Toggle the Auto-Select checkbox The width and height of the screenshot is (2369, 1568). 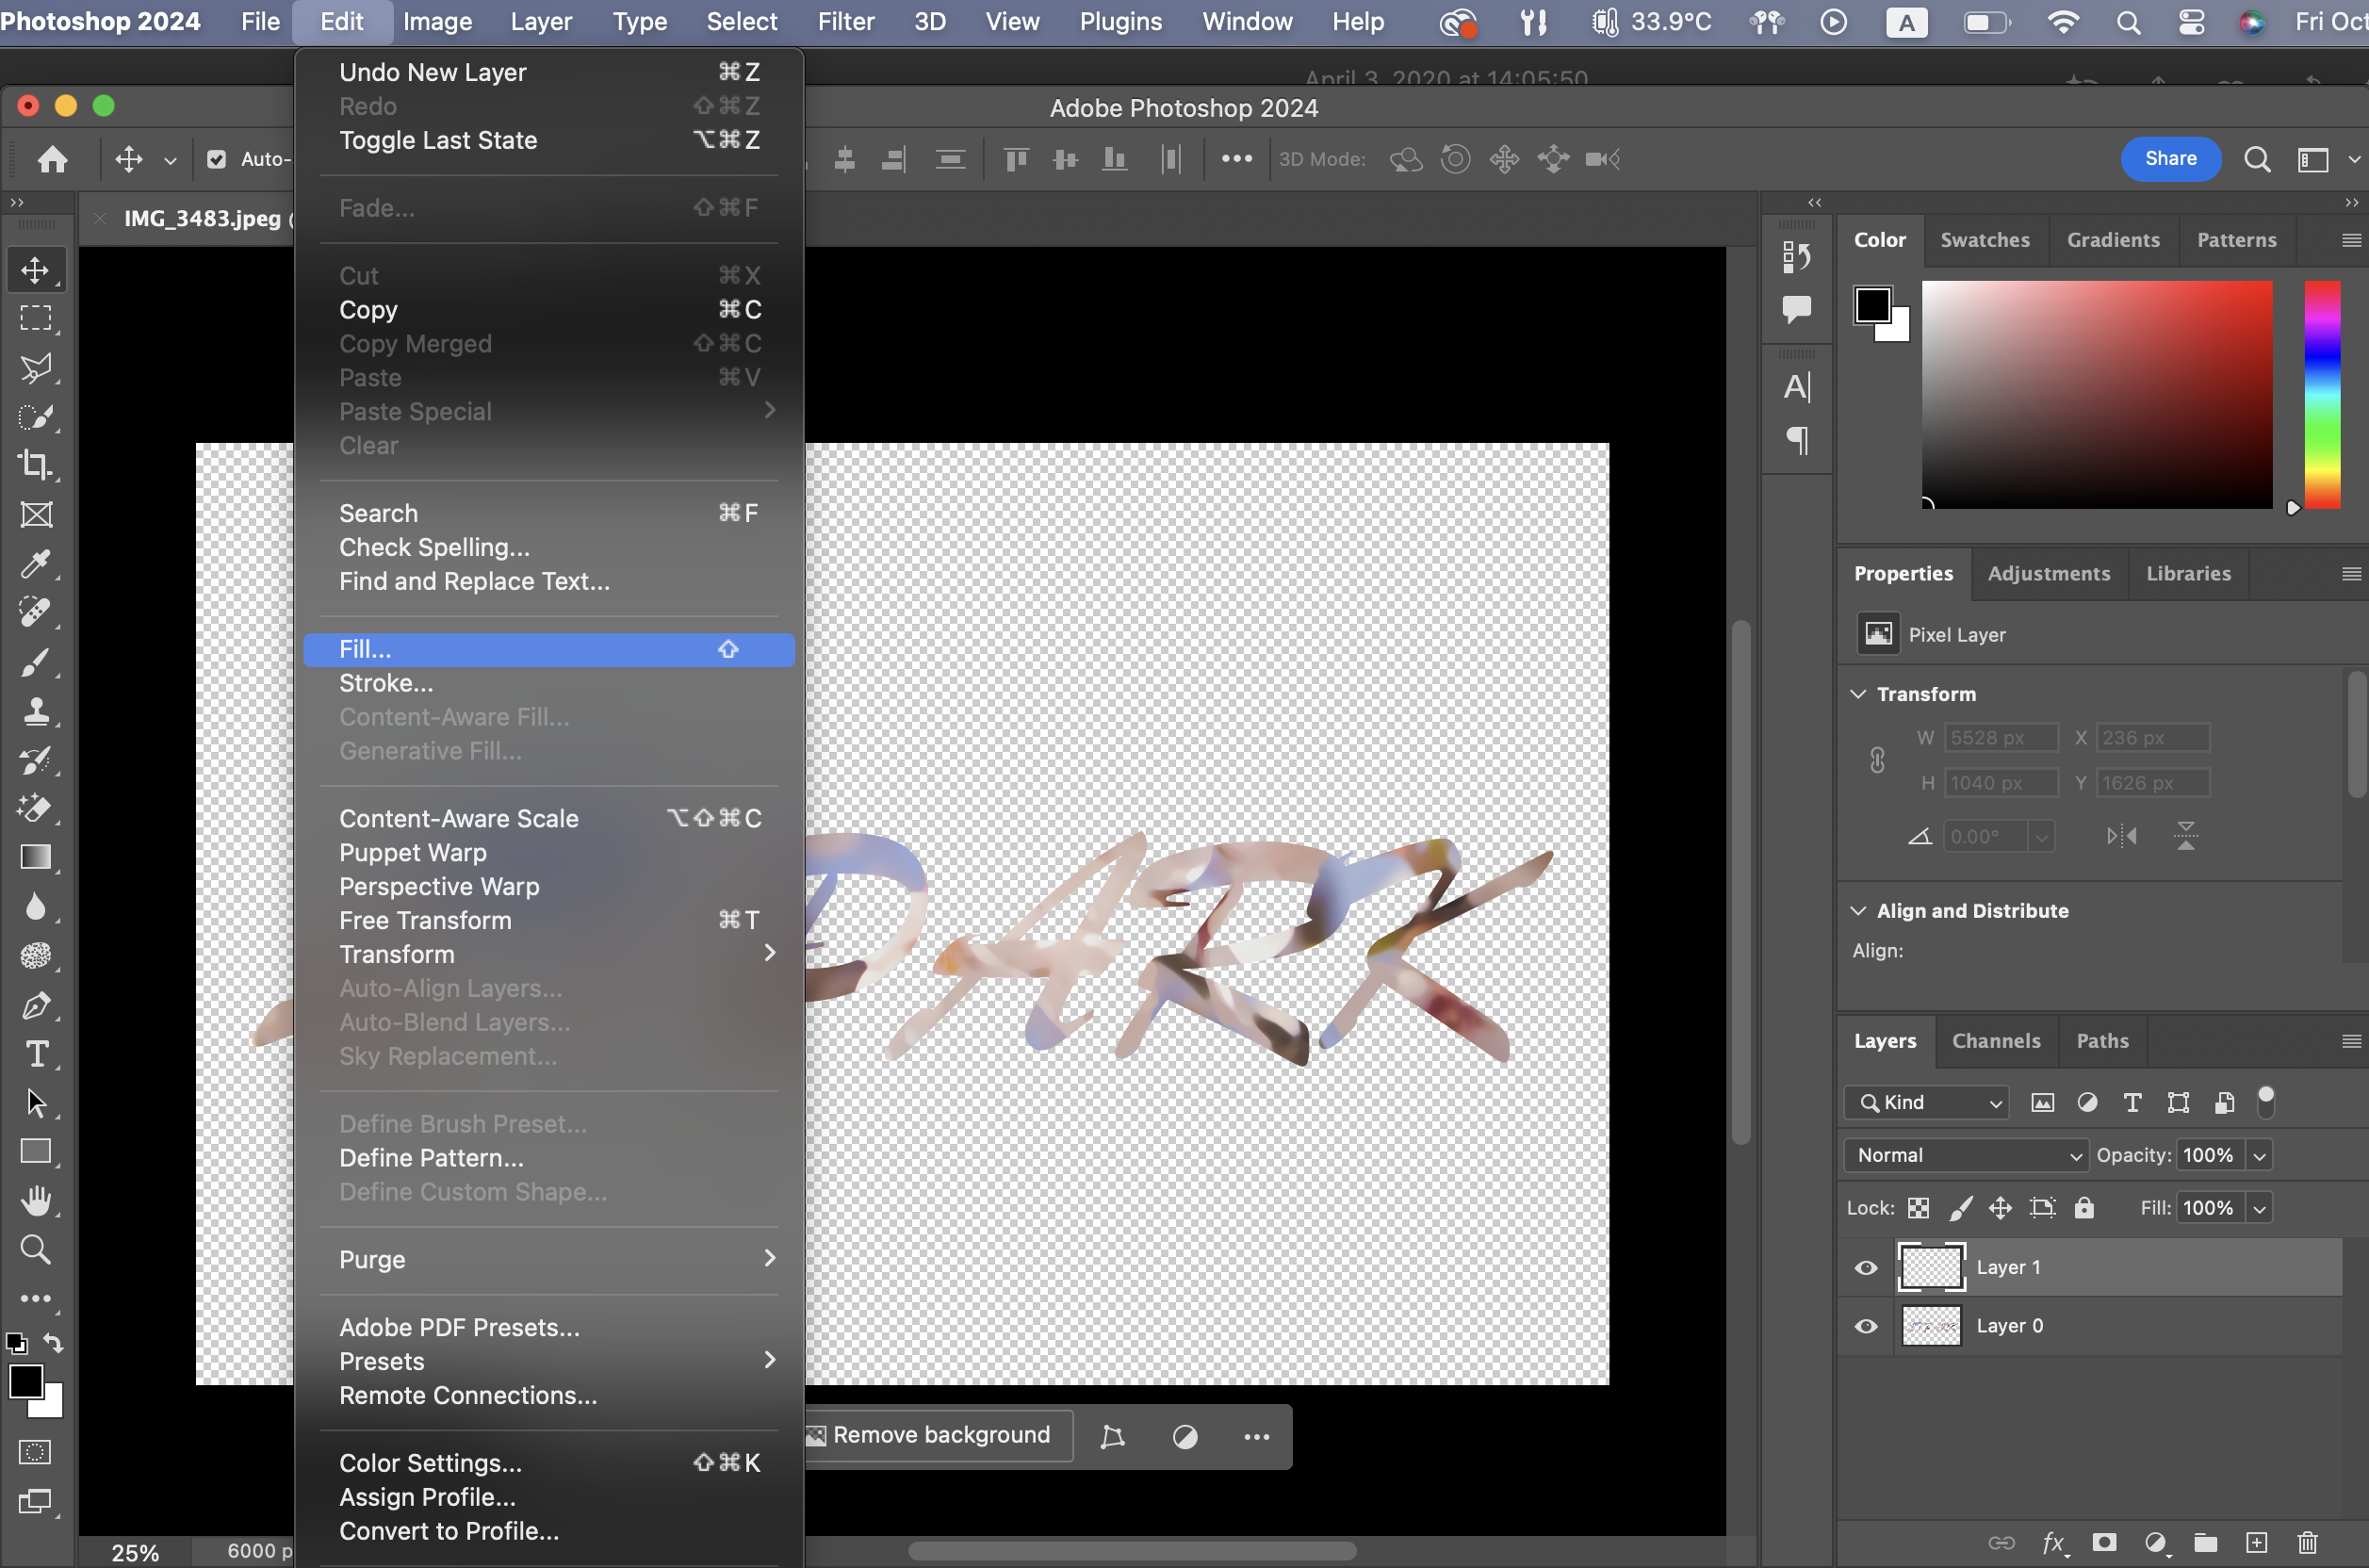[x=216, y=159]
